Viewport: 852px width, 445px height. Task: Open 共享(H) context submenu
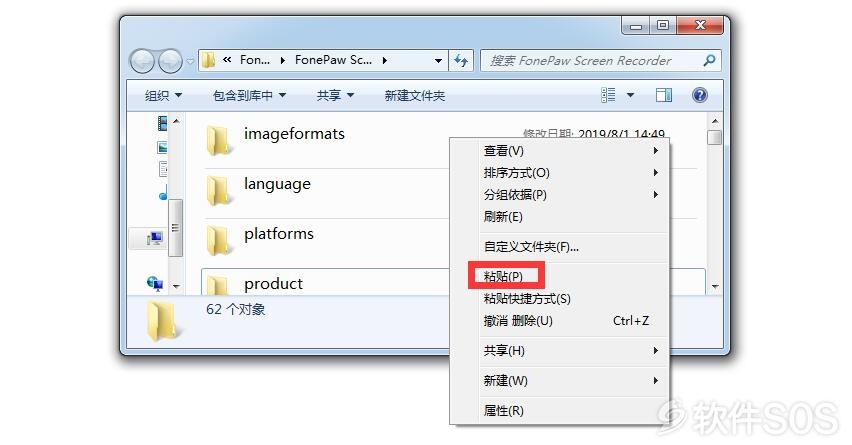(x=560, y=350)
